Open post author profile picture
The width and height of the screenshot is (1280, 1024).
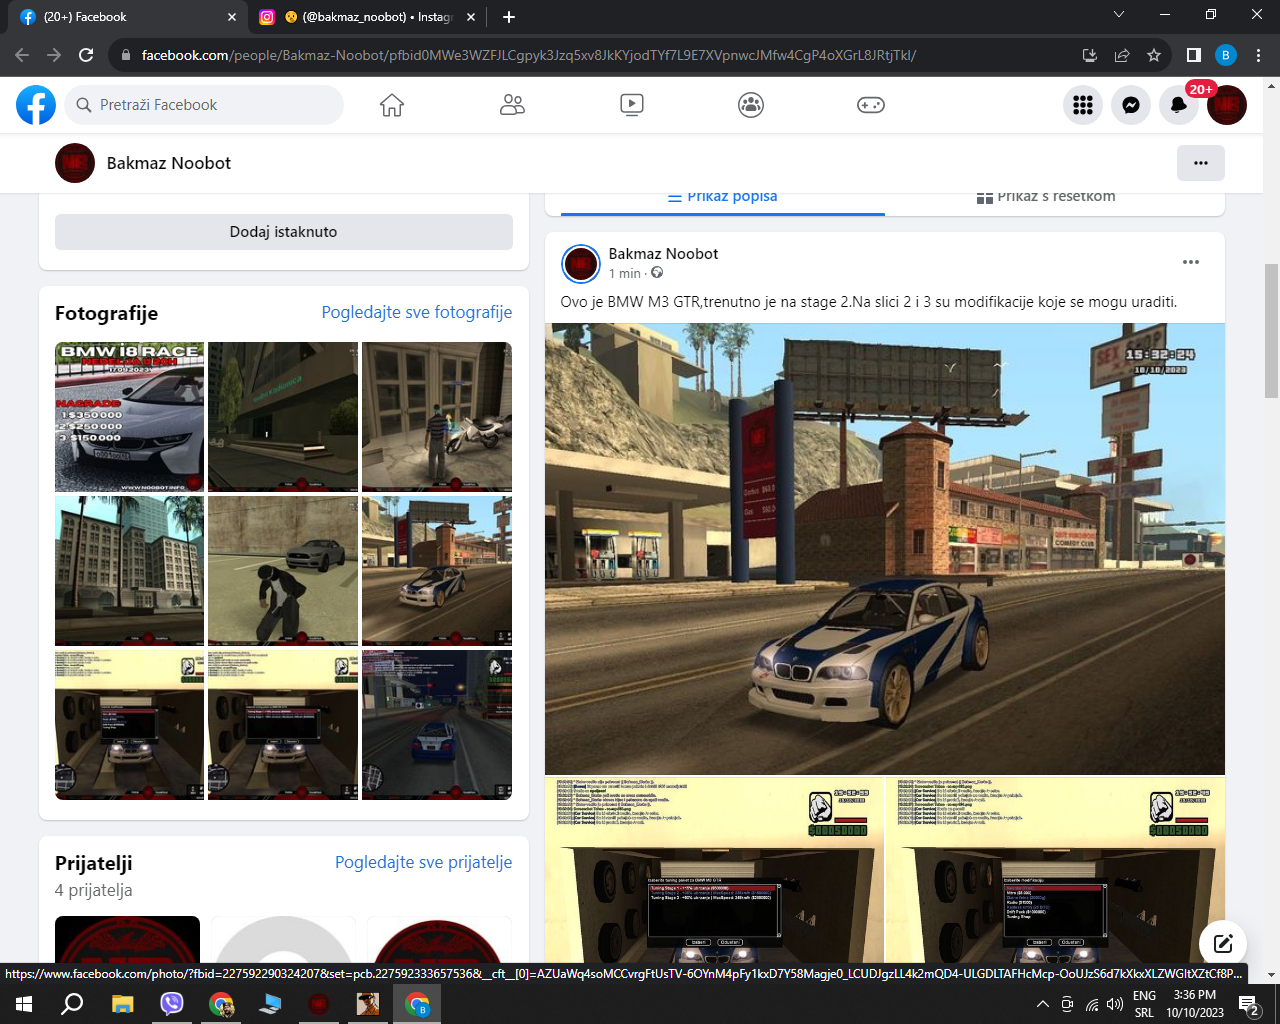(581, 264)
